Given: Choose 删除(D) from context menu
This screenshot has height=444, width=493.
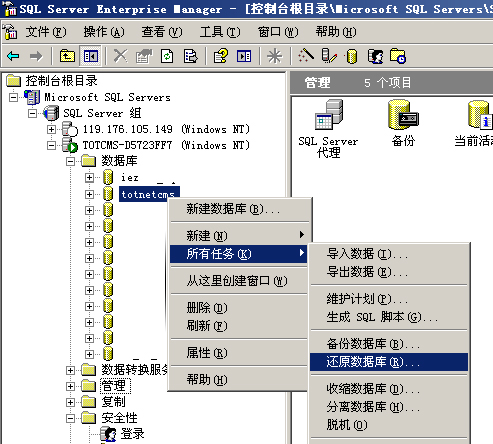Looking at the screenshot, I should click(240, 307).
